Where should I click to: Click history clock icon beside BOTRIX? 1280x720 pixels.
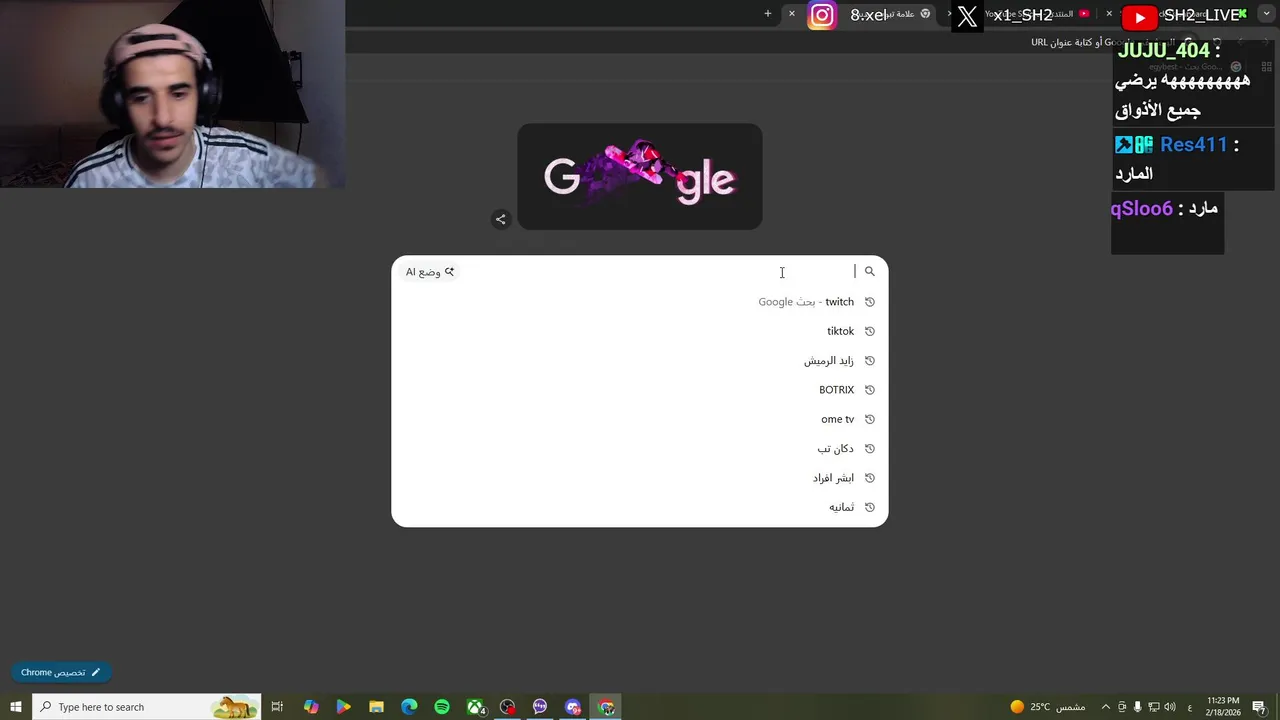[x=870, y=390]
